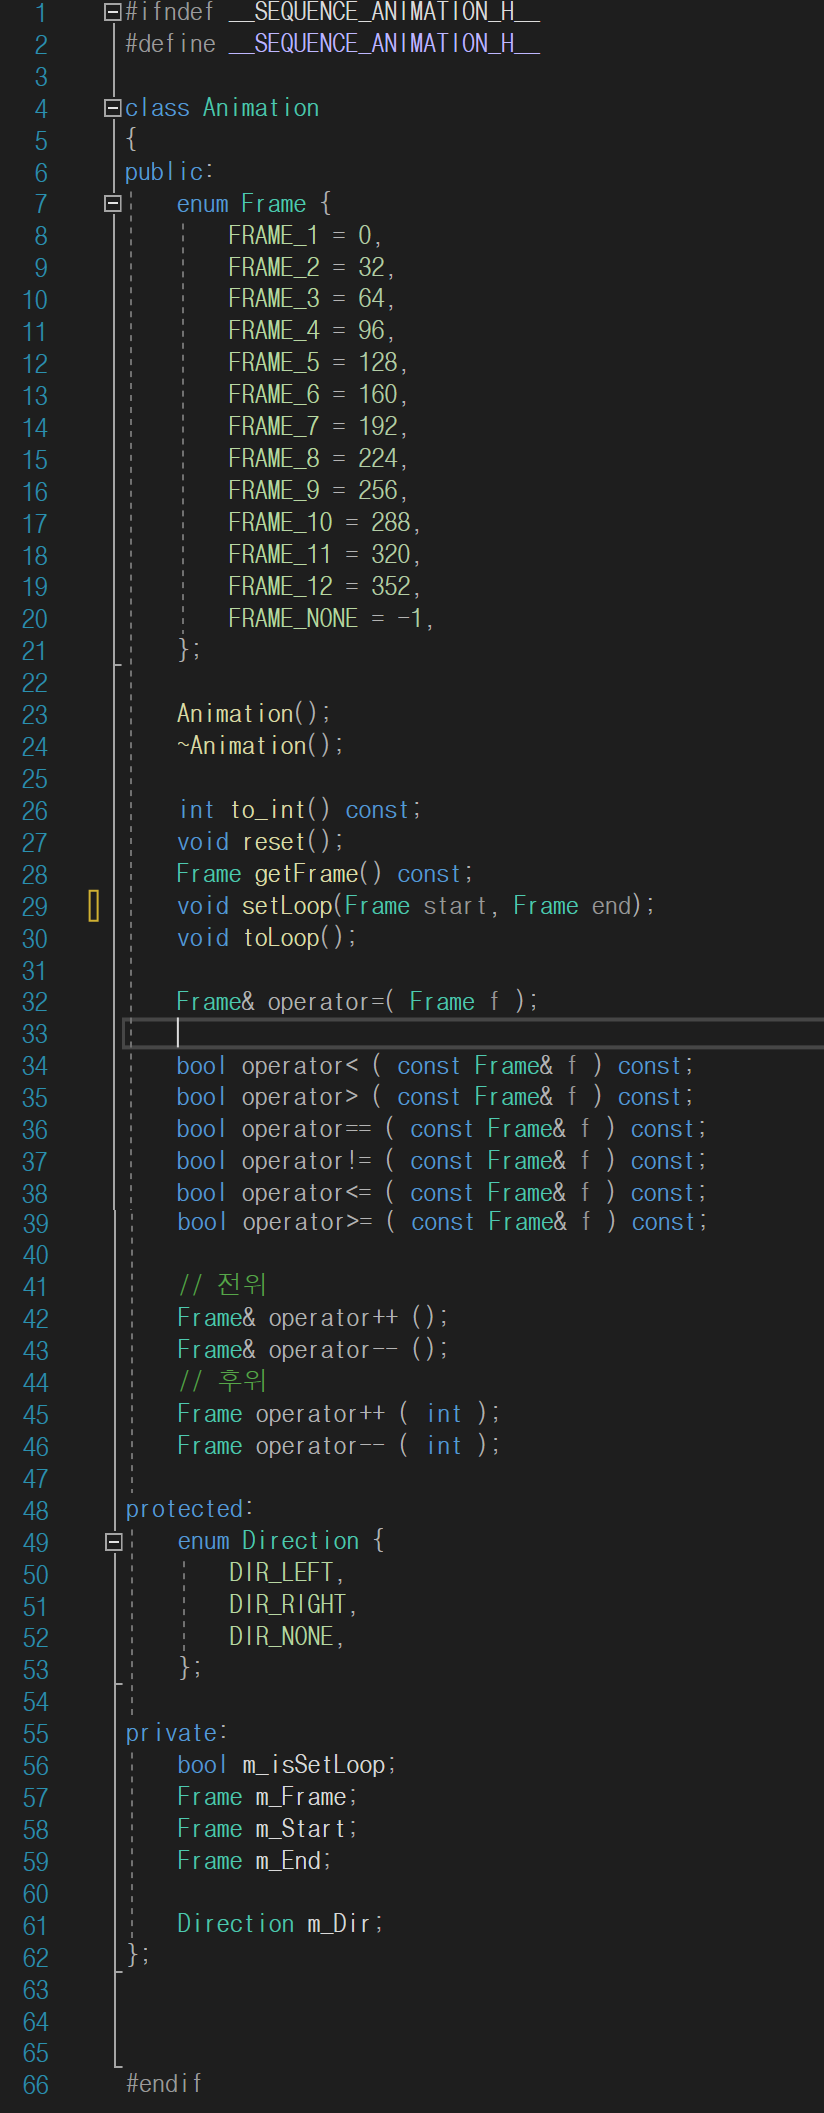Click the class name Animation on line 4
This screenshot has height=2113, width=824.
[261, 108]
